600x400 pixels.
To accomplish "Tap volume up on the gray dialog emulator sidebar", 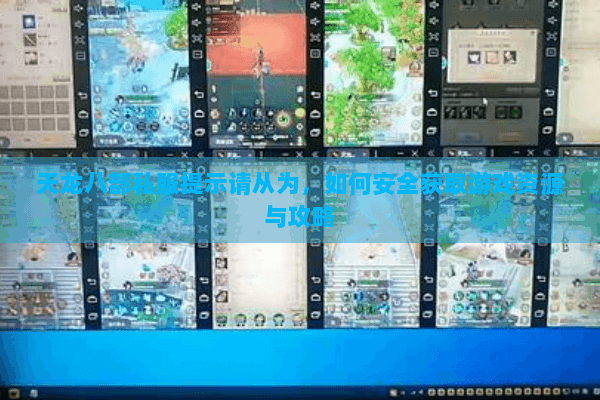I will click(552, 5).
